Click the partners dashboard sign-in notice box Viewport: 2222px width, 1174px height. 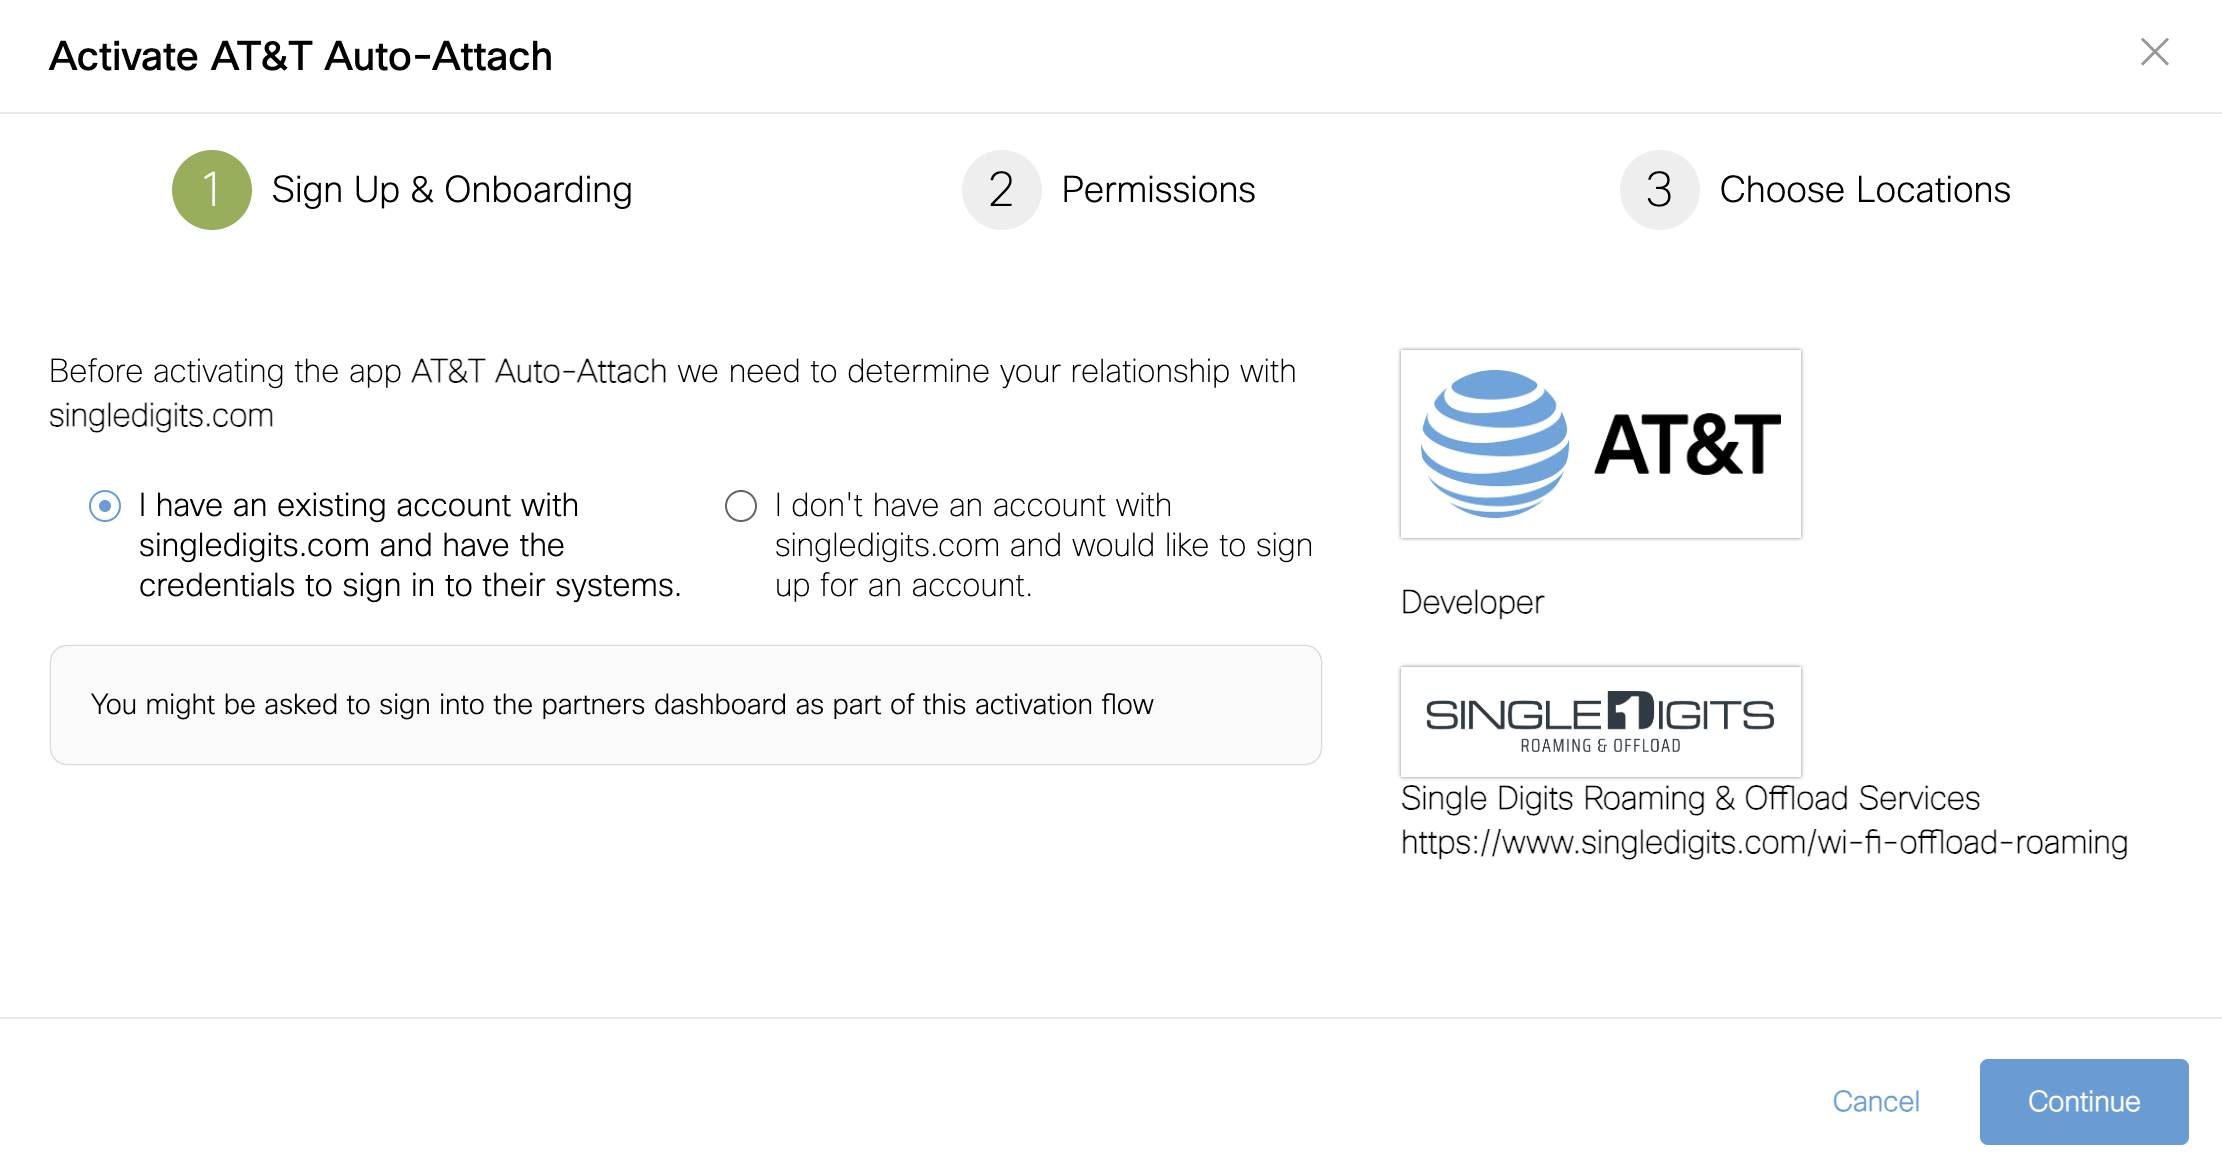pyautogui.click(x=685, y=705)
